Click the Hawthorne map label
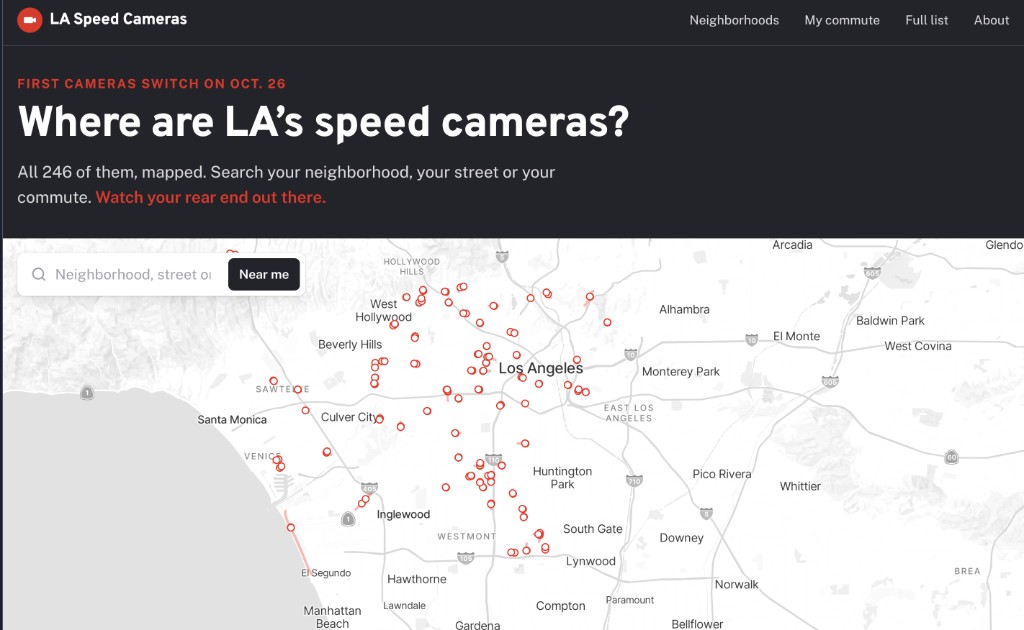This screenshot has height=630, width=1024. coord(417,579)
